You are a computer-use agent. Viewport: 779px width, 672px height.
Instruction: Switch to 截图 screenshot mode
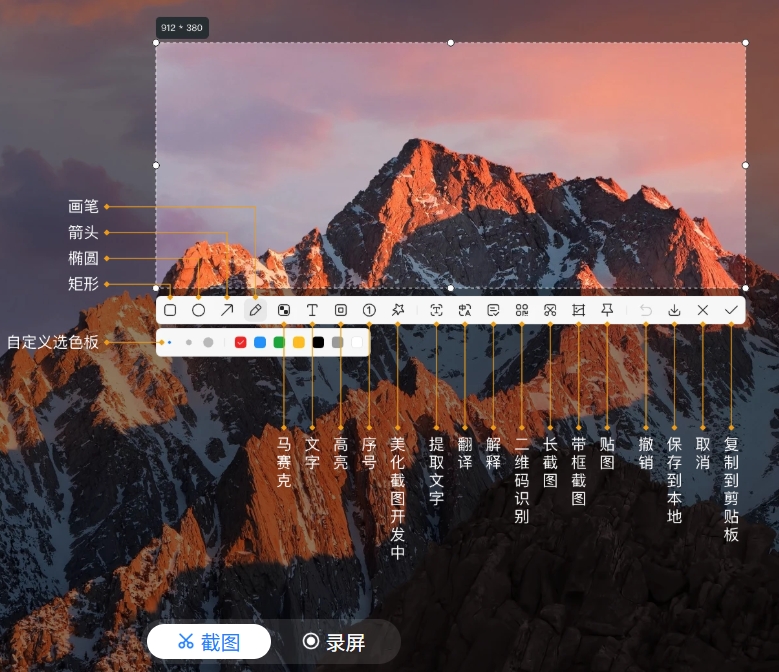tap(209, 642)
